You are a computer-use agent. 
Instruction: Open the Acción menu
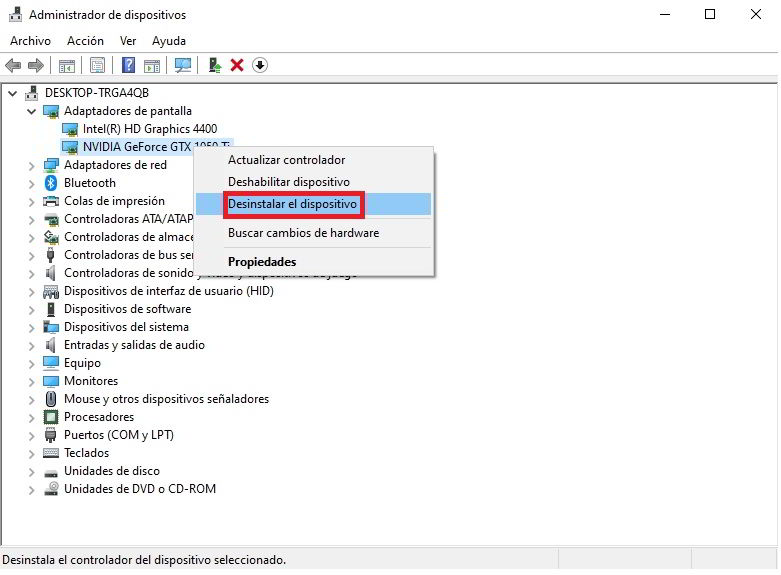(85, 41)
